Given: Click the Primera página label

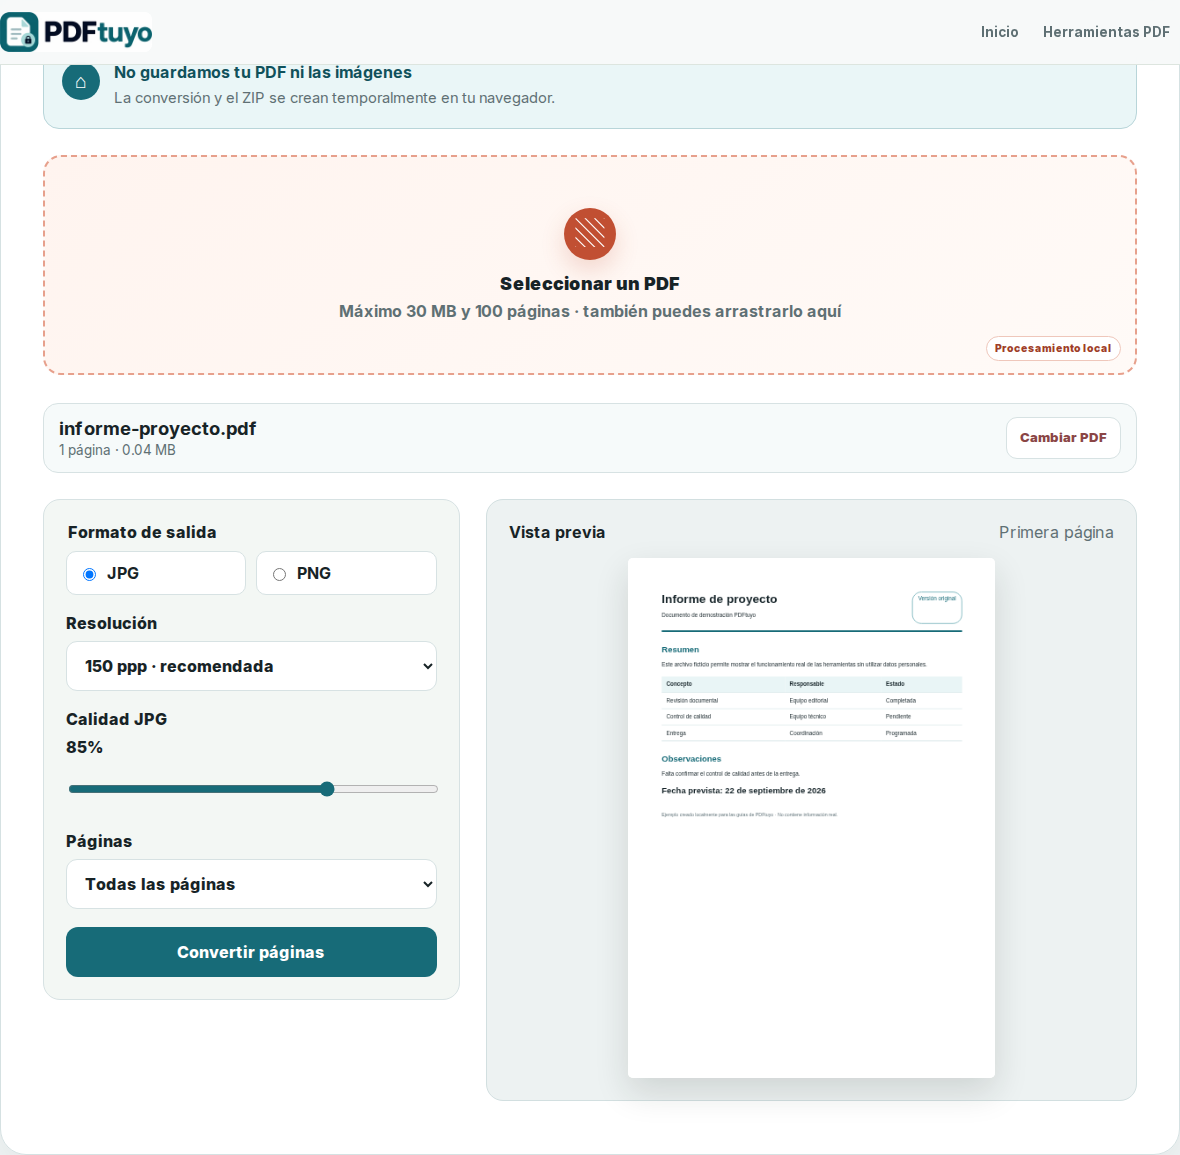Looking at the screenshot, I should [1056, 533].
